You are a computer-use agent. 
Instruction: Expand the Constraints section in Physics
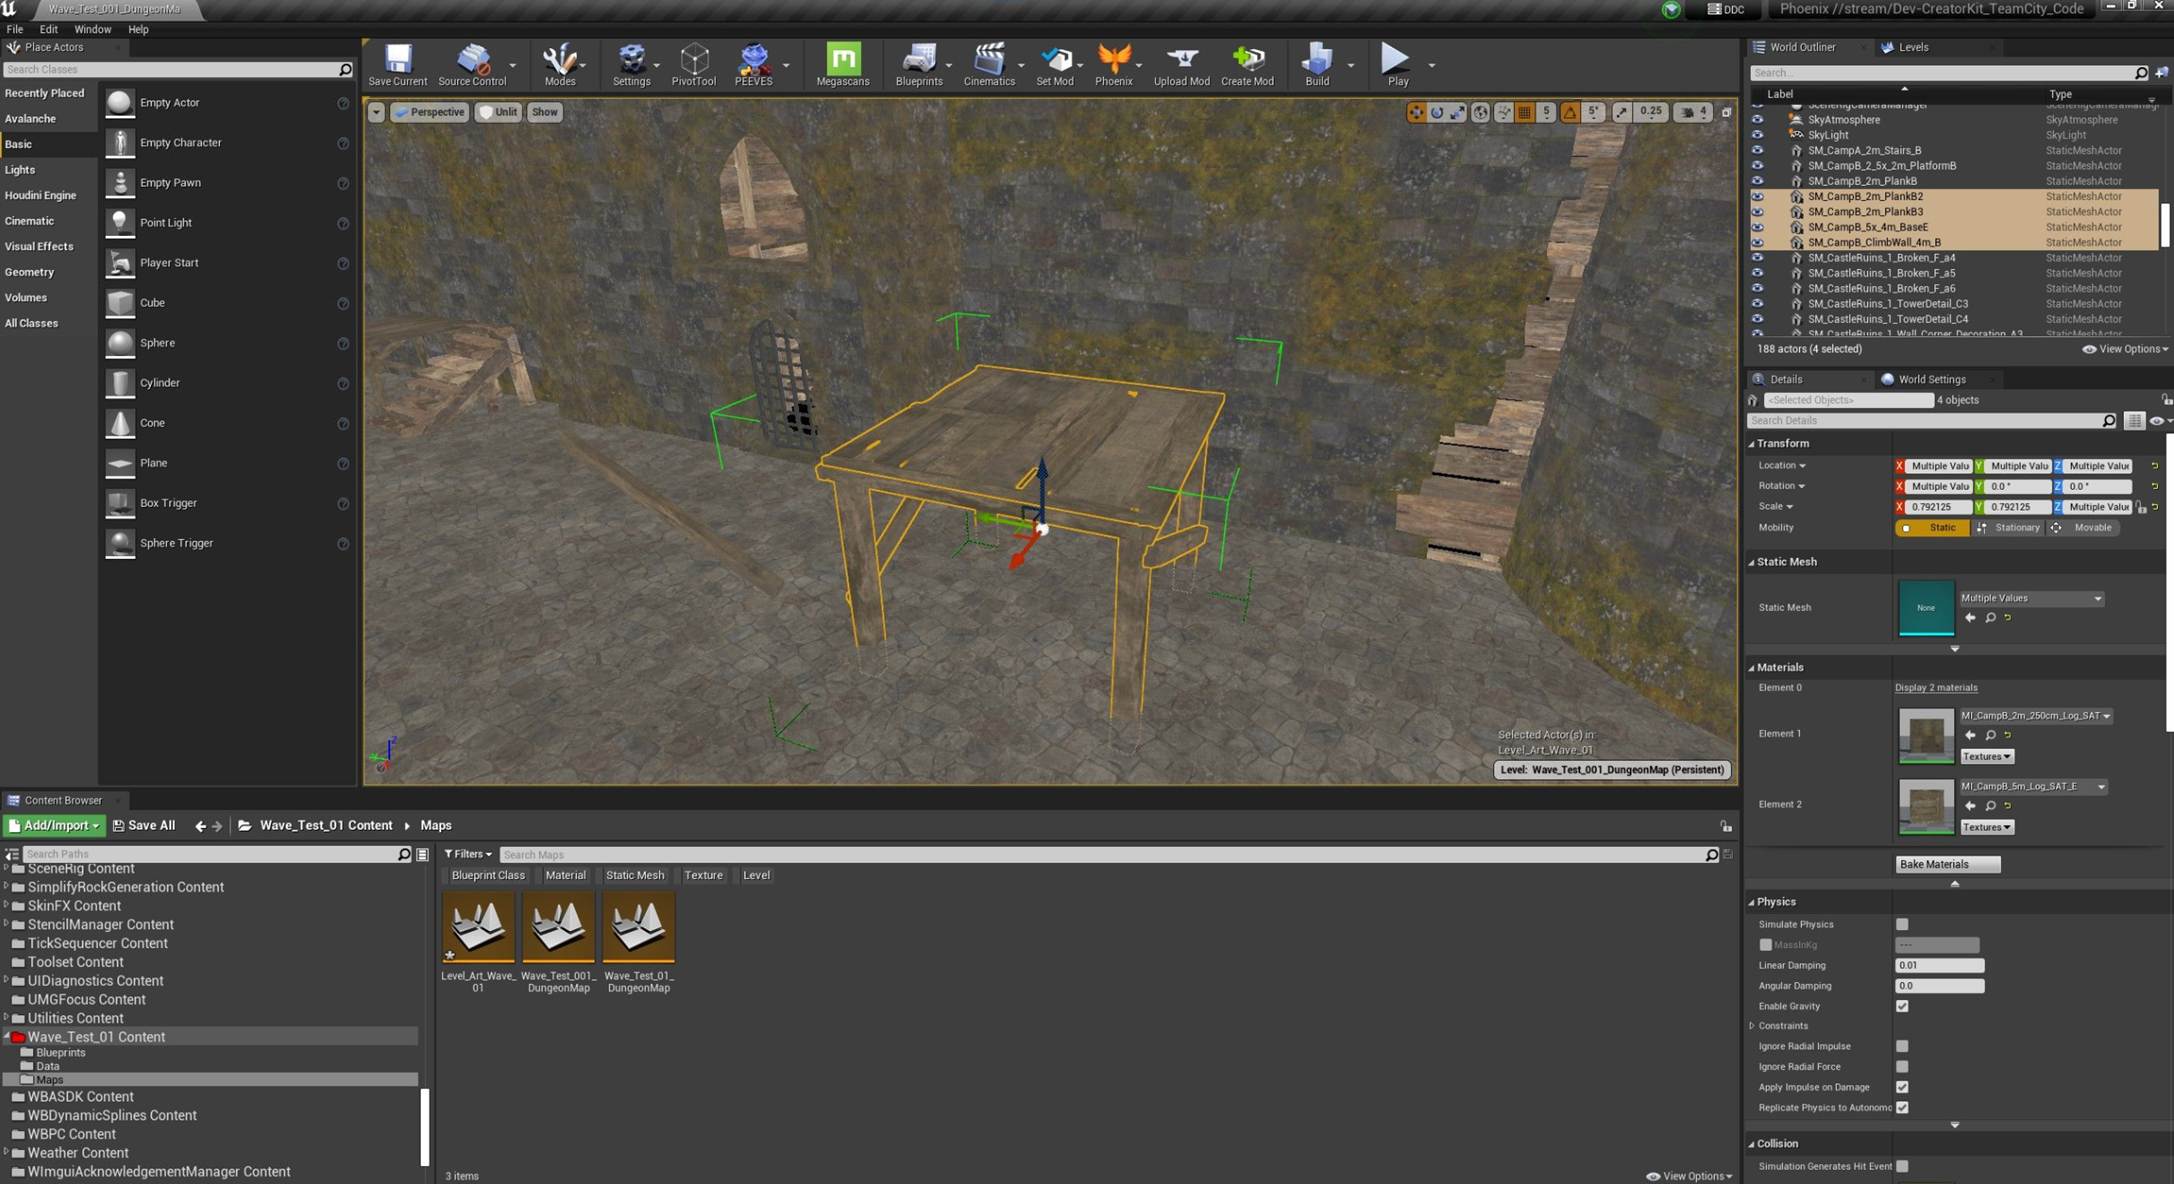pos(1753,1026)
